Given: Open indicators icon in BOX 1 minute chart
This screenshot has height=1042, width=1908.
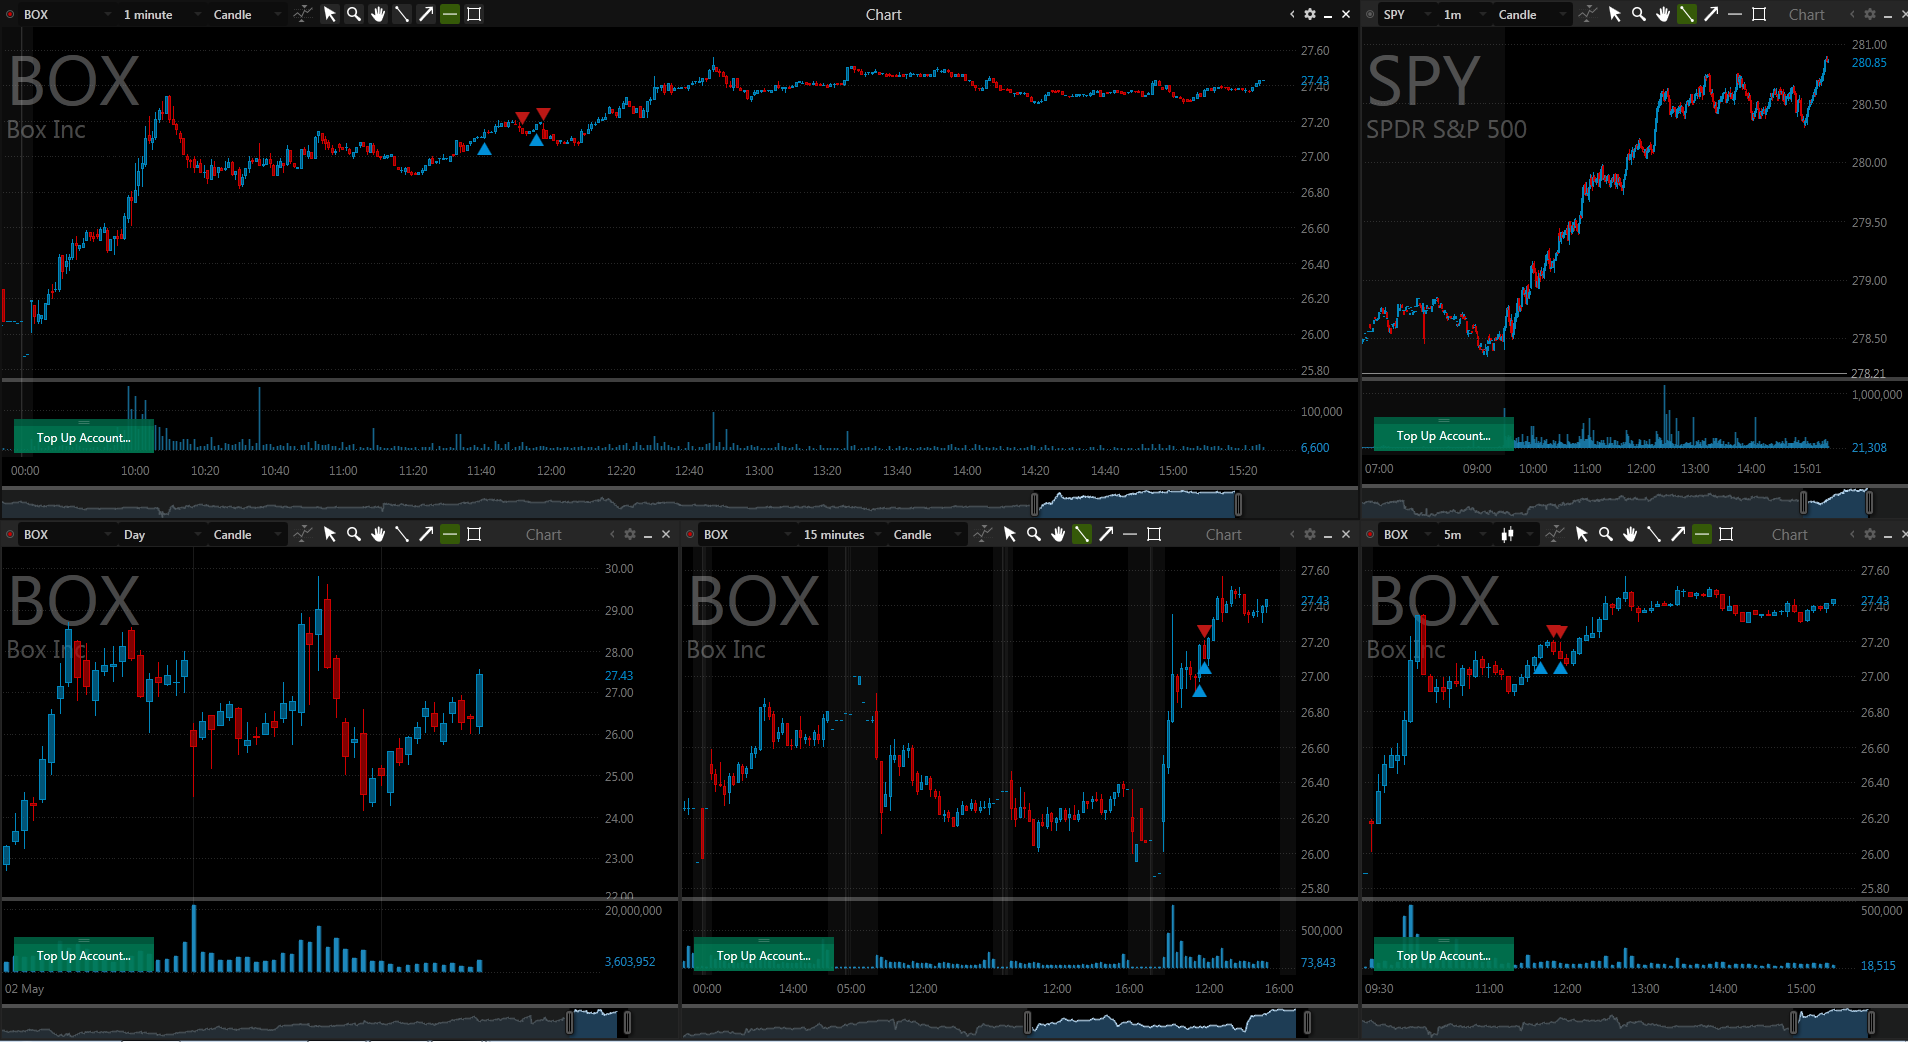Looking at the screenshot, I should tap(302, 14).
